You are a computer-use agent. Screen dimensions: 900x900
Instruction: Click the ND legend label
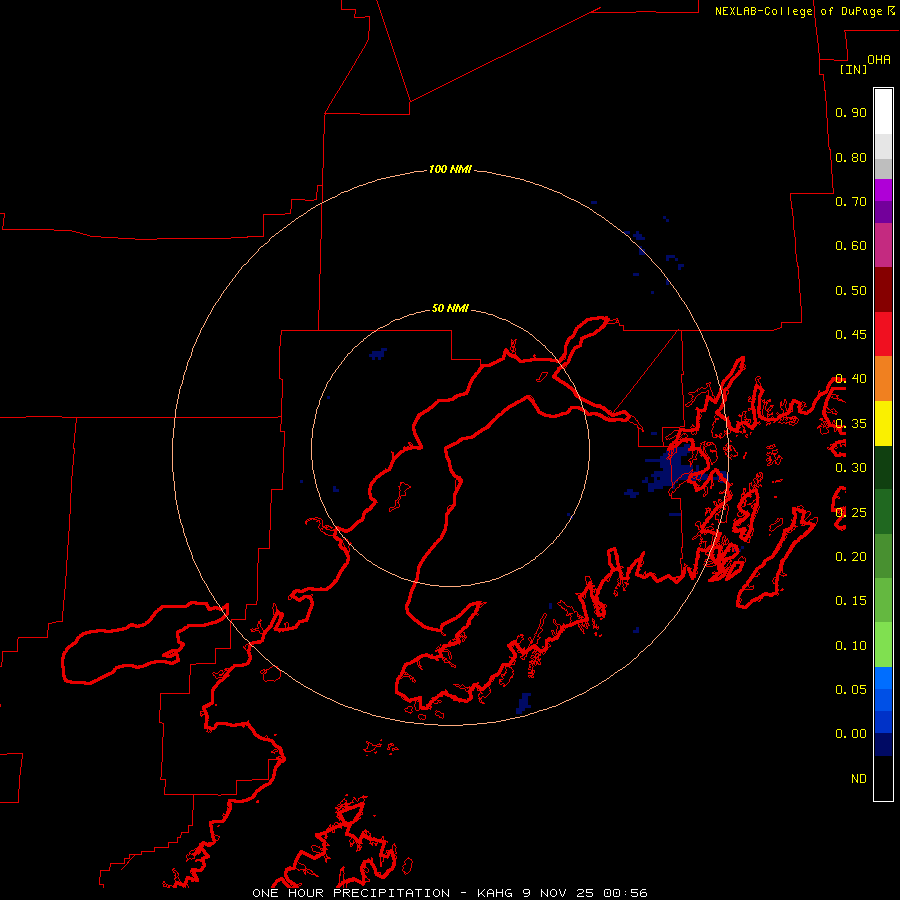(859, 779)
